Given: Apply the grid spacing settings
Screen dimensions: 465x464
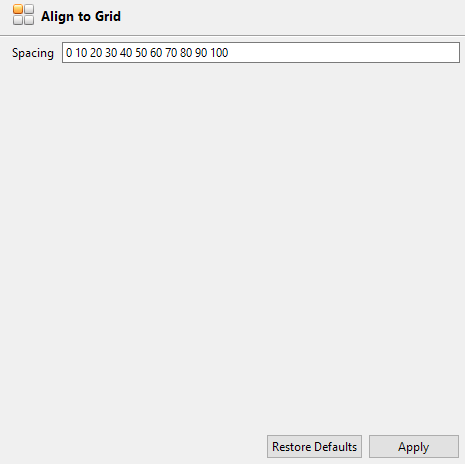Looking at the screenshot, I should tap(414, 446).
